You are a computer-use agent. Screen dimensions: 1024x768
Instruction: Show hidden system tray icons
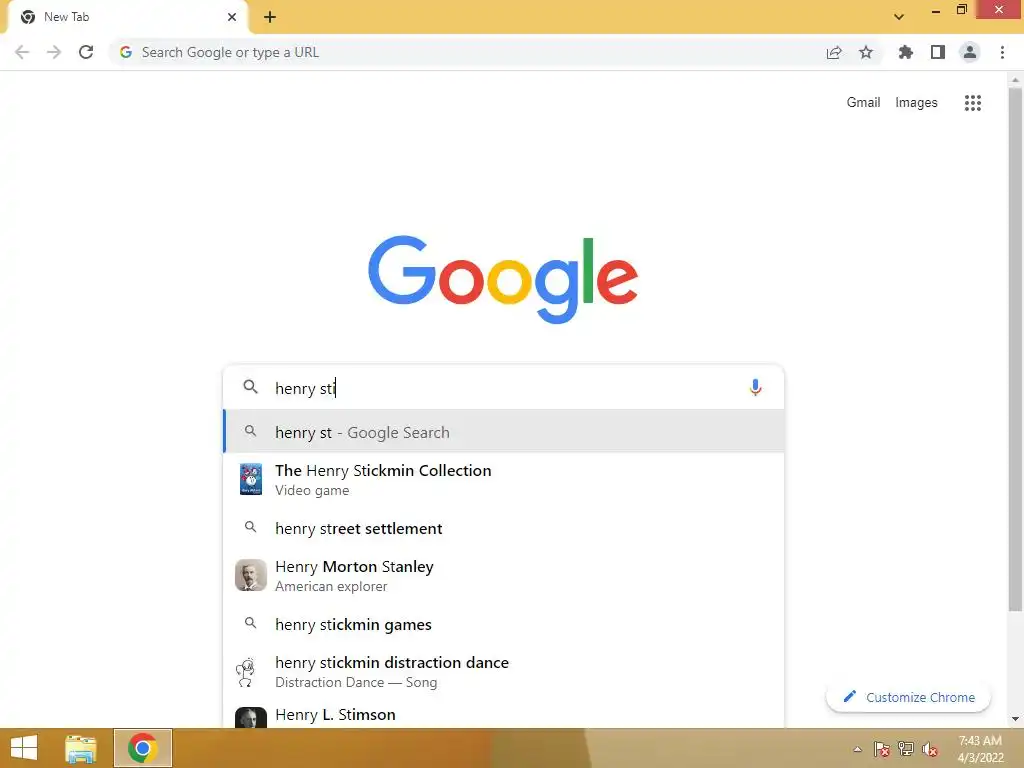pos(857,749)
